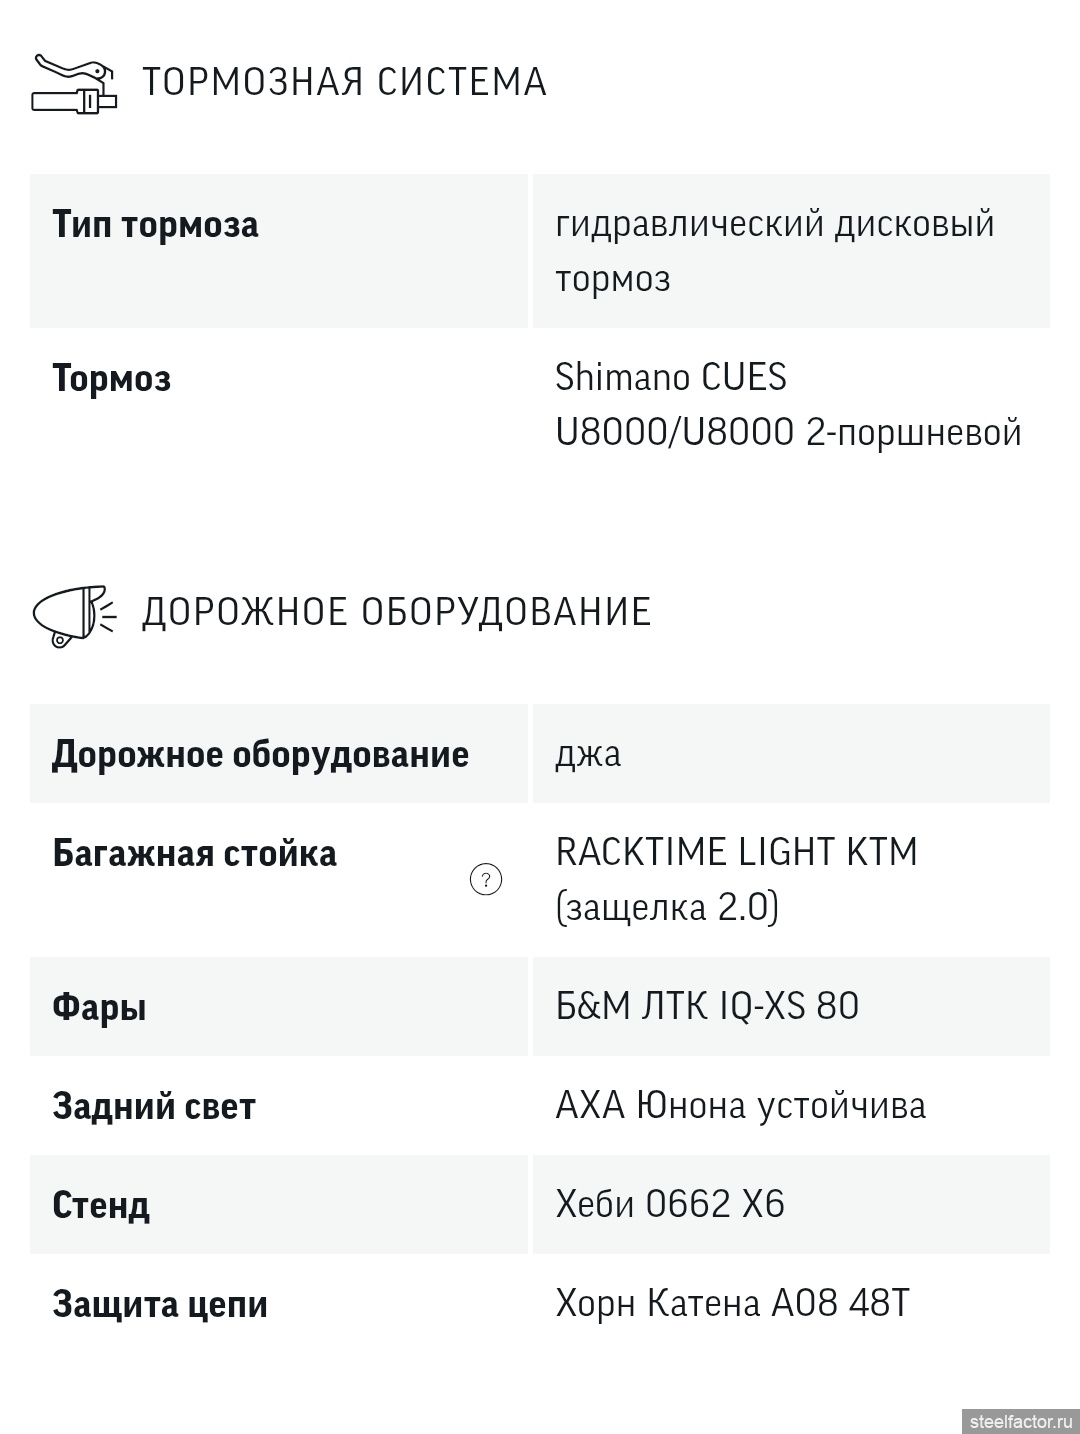
Task: Click the Б&М ЛТК IQ-XS 80 value
Action: (x=707, y=1006)
